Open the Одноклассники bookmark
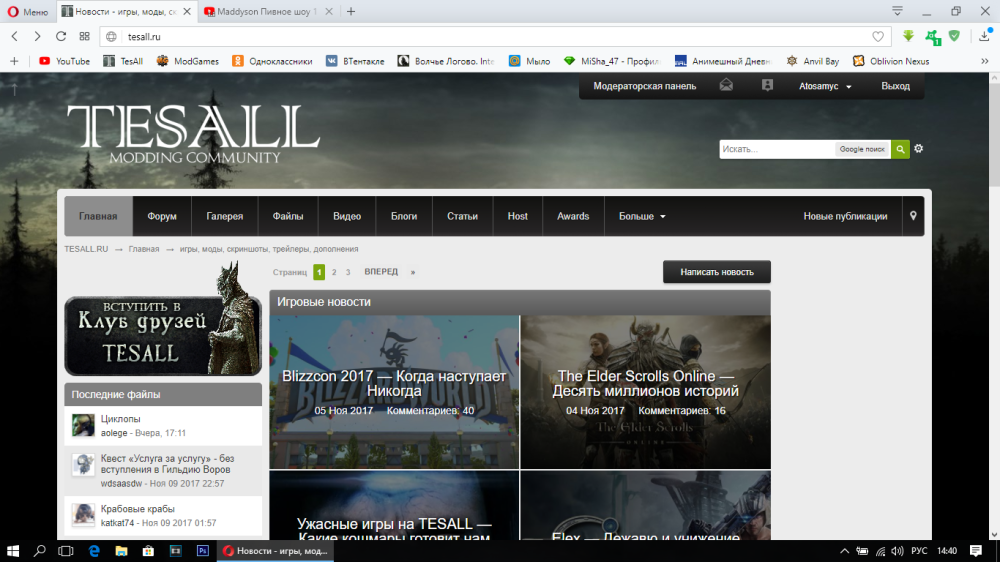 272,61
